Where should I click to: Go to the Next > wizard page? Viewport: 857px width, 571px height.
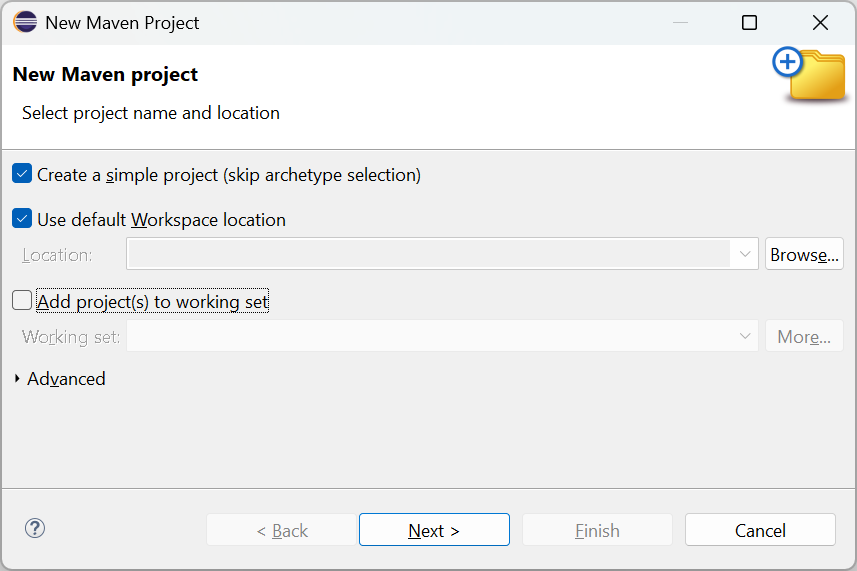tap(434, 530)
